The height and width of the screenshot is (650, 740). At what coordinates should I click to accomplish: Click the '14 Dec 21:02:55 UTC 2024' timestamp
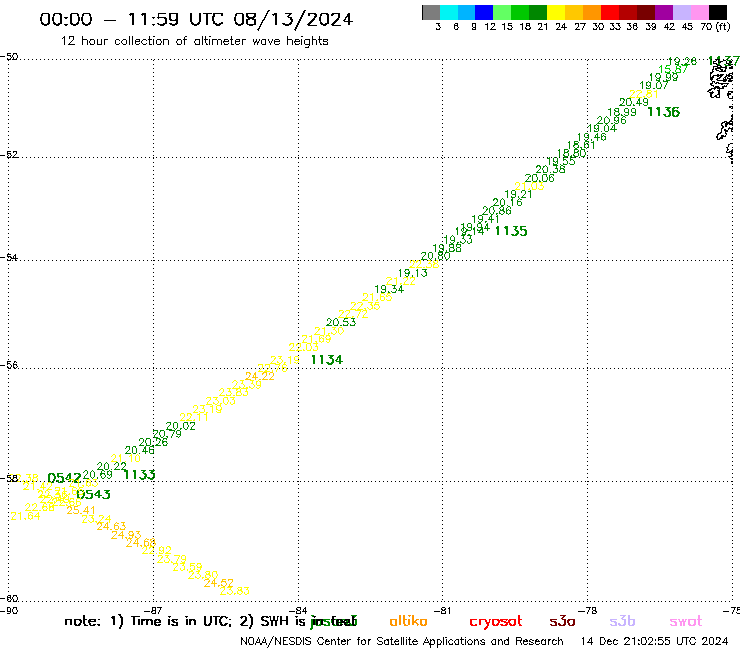pyautogui.click(x=655, y=642)
